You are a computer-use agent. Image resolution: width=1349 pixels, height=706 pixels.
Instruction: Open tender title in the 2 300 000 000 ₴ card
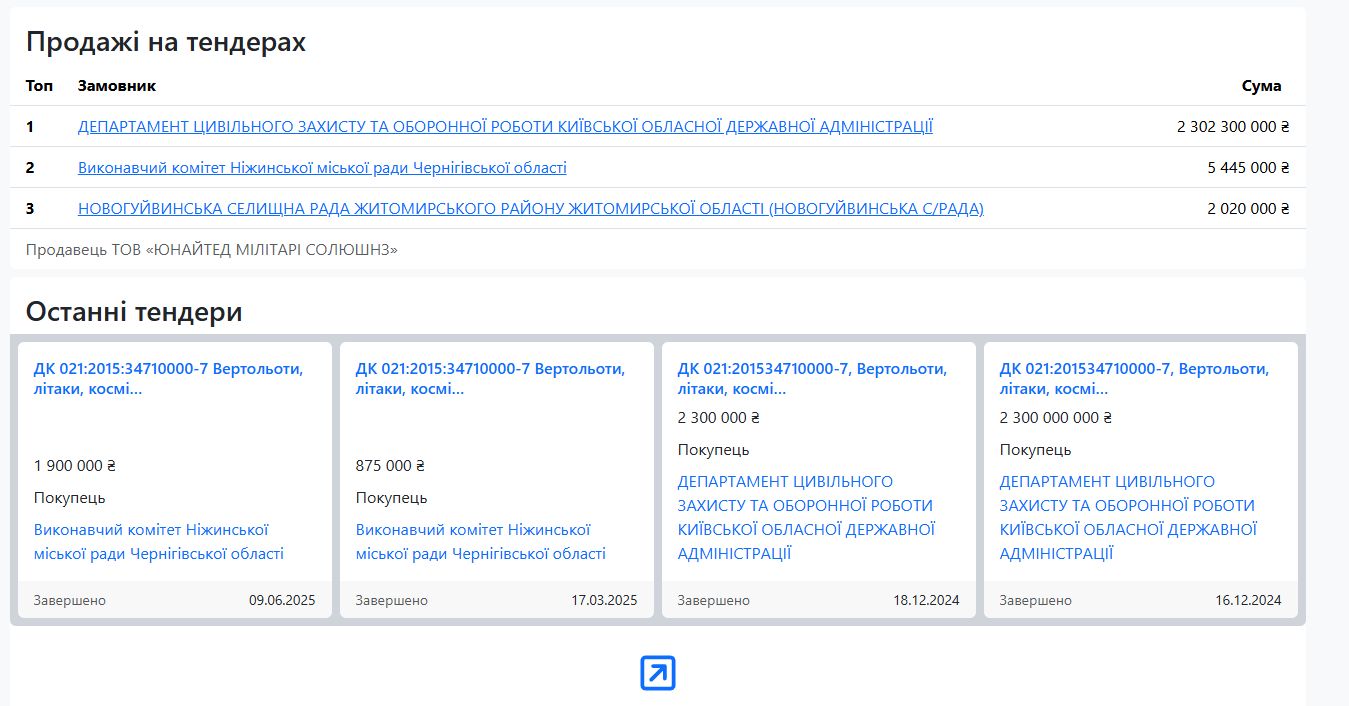(x=1134, y=379)
